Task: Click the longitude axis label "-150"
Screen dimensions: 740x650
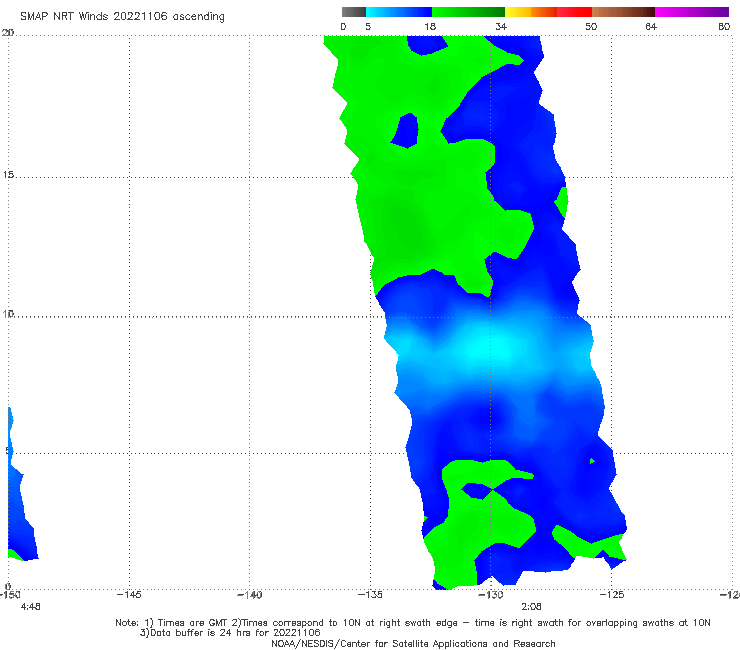Action: pyautogui.click(x=9, y=595)
